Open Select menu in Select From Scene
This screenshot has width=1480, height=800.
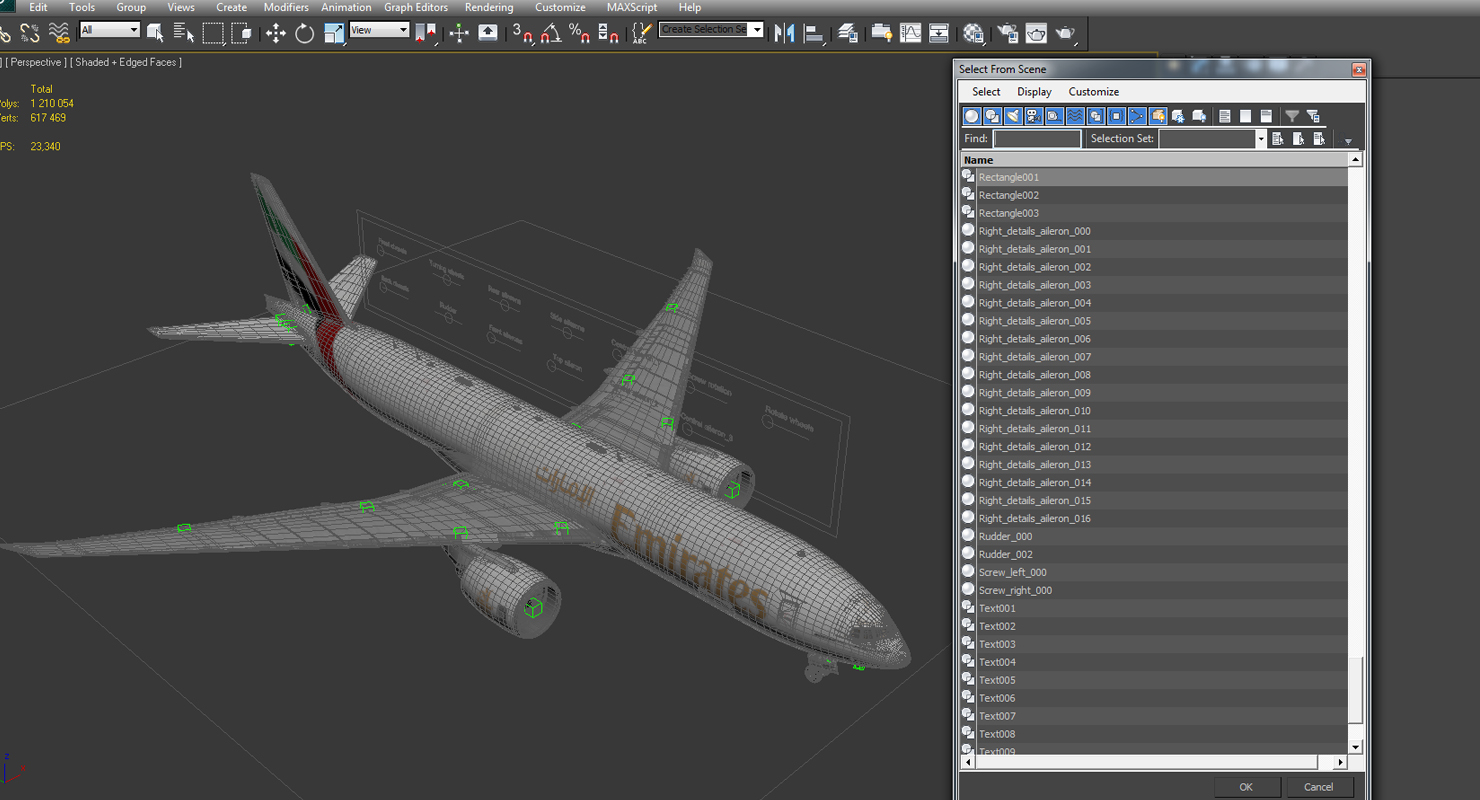[986, 92]
